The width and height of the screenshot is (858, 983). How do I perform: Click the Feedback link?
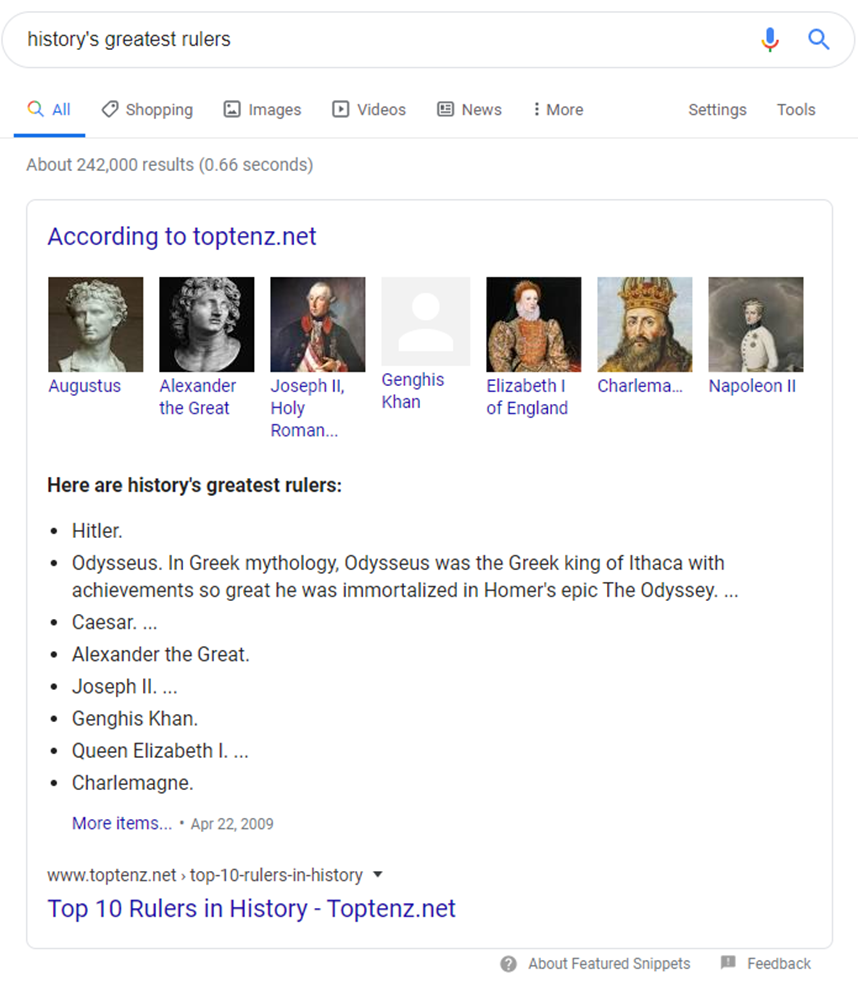(778, 964)
